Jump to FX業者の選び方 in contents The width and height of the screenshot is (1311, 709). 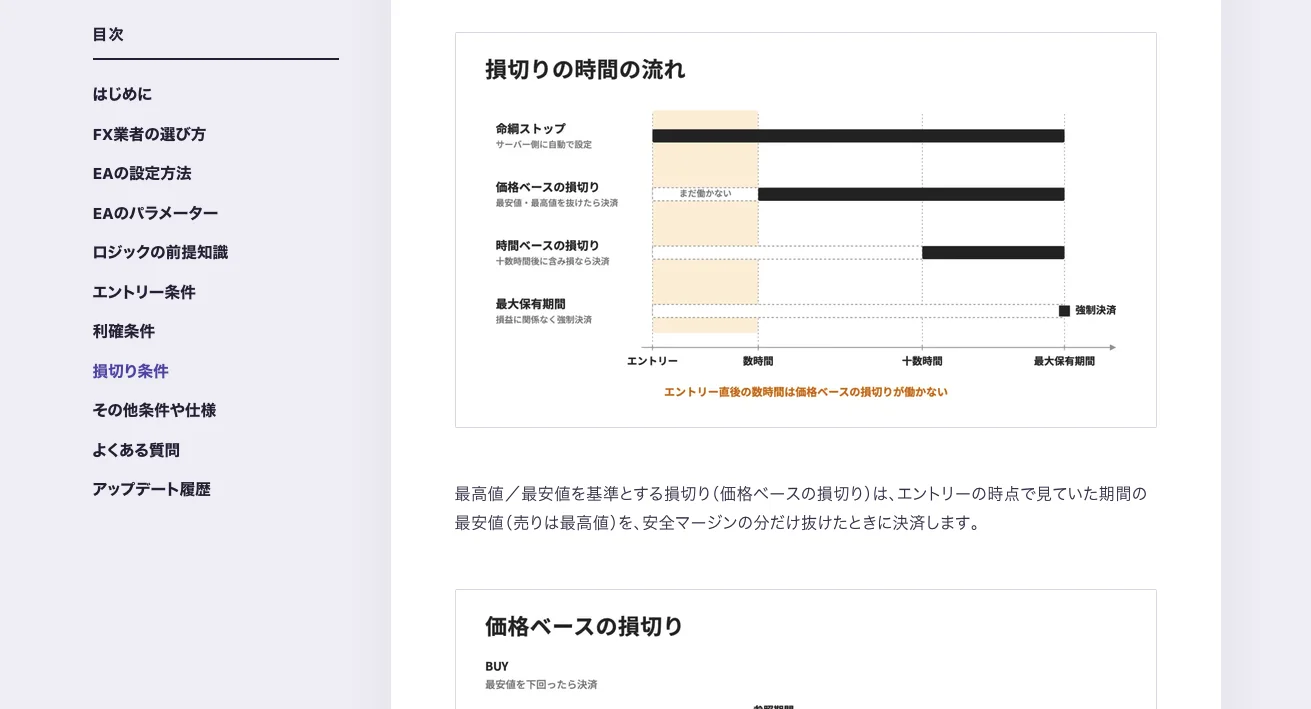click(149, 134)
